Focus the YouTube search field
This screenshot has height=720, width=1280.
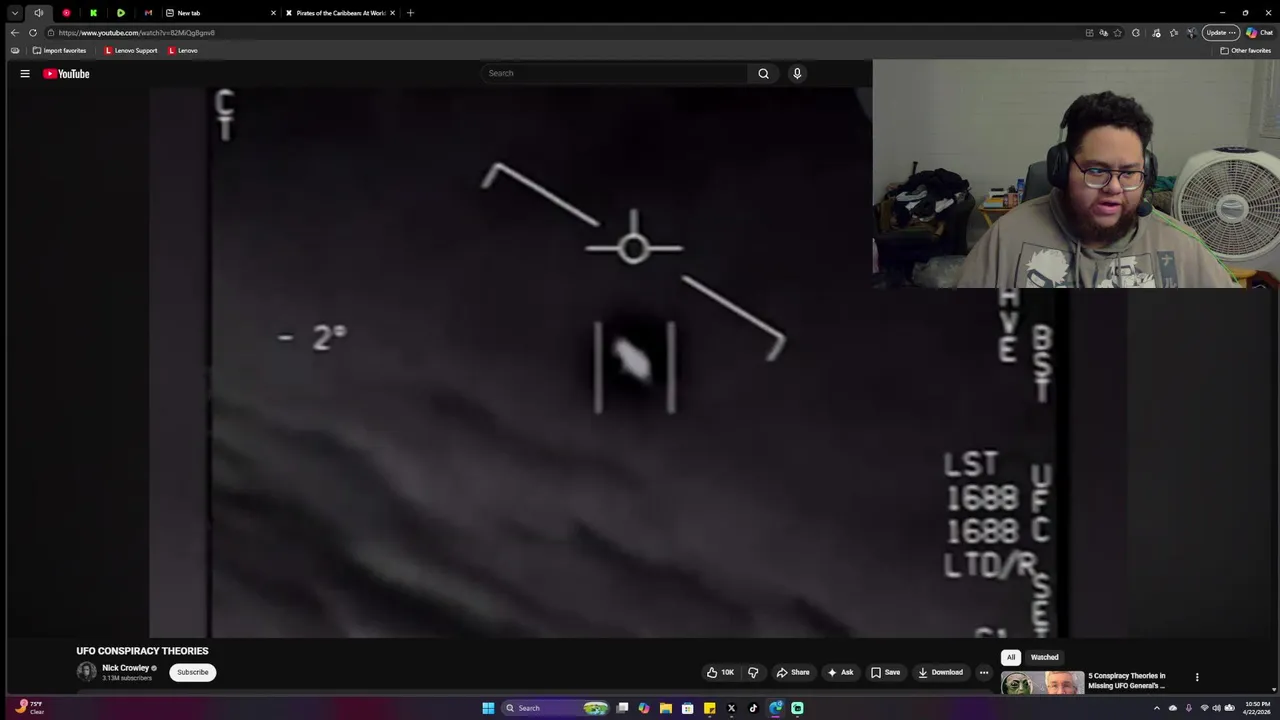614,73
